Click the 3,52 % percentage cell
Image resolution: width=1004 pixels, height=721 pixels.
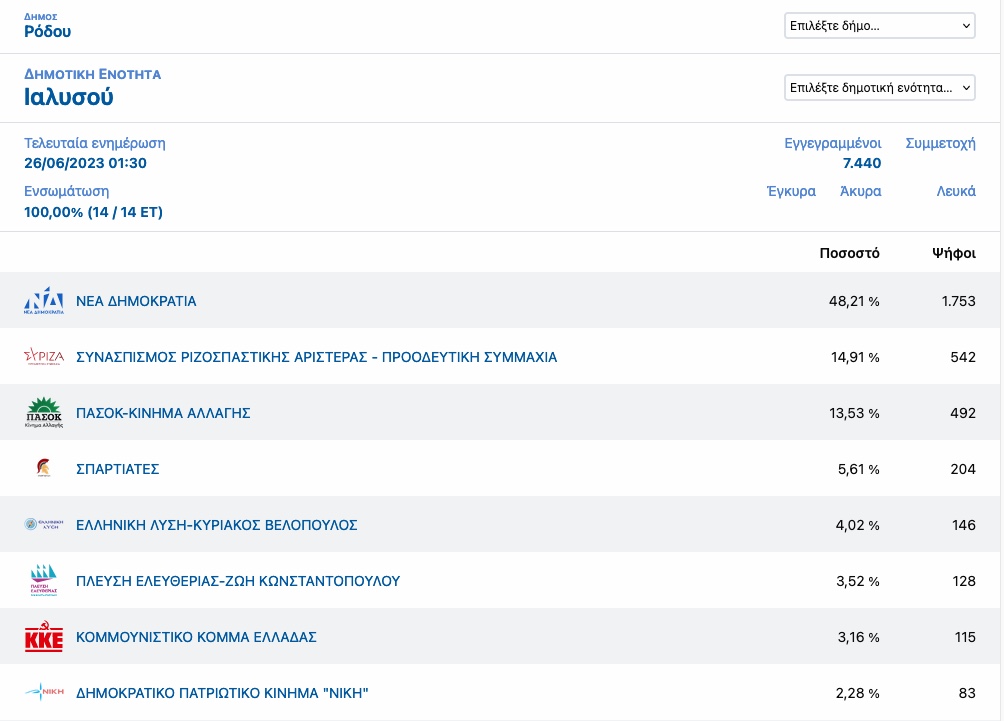click(x=858, y=581)
